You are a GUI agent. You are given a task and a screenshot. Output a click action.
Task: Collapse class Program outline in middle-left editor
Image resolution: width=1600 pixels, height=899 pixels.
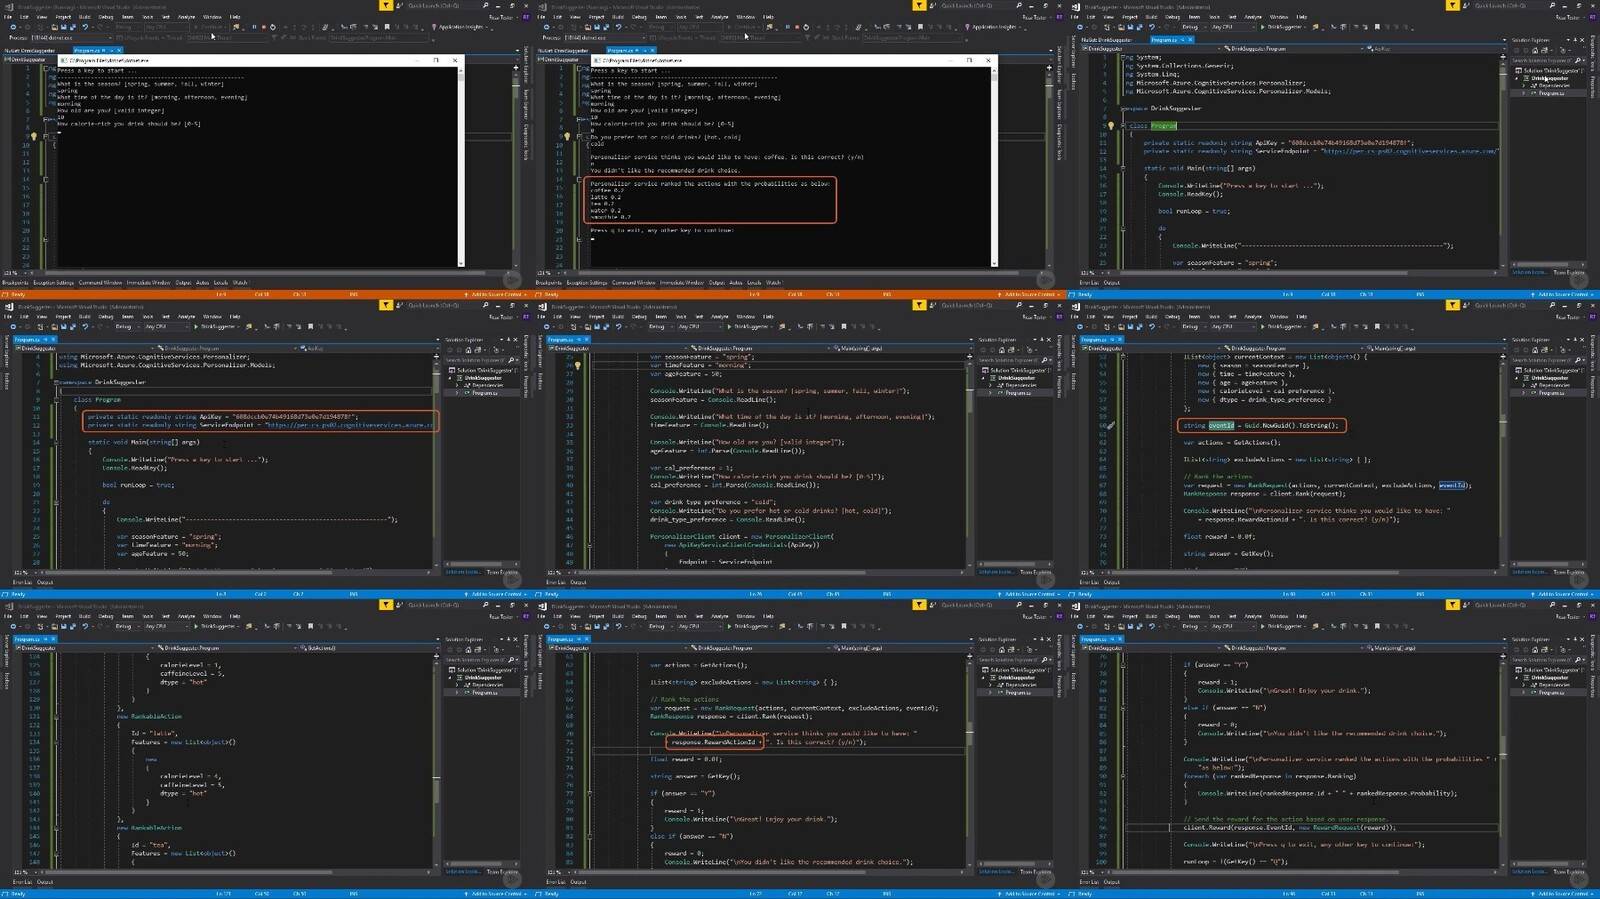[56, 399]
